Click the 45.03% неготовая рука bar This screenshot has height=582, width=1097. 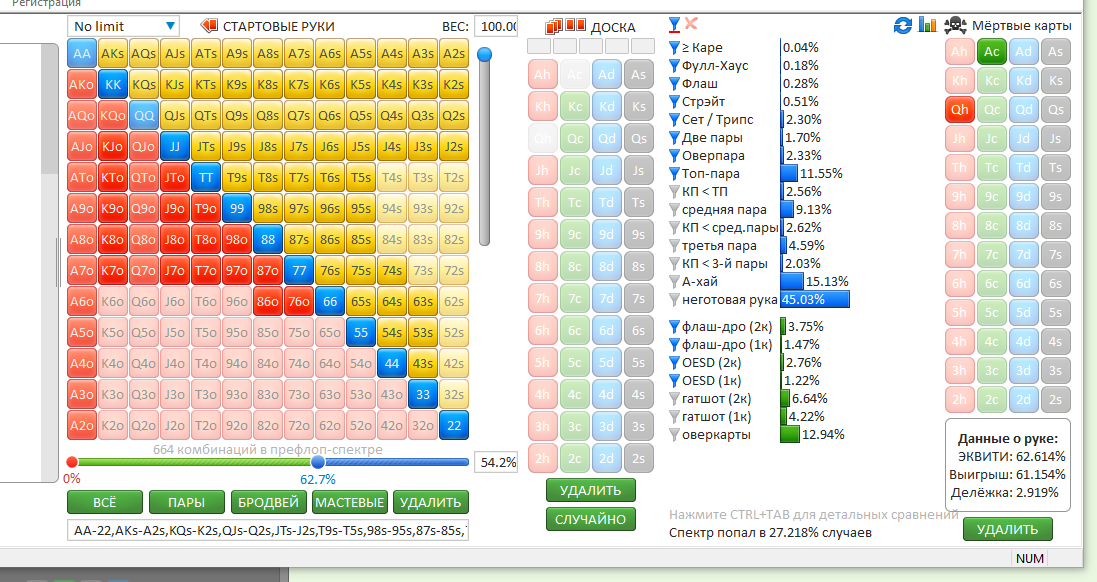point(815,300)
